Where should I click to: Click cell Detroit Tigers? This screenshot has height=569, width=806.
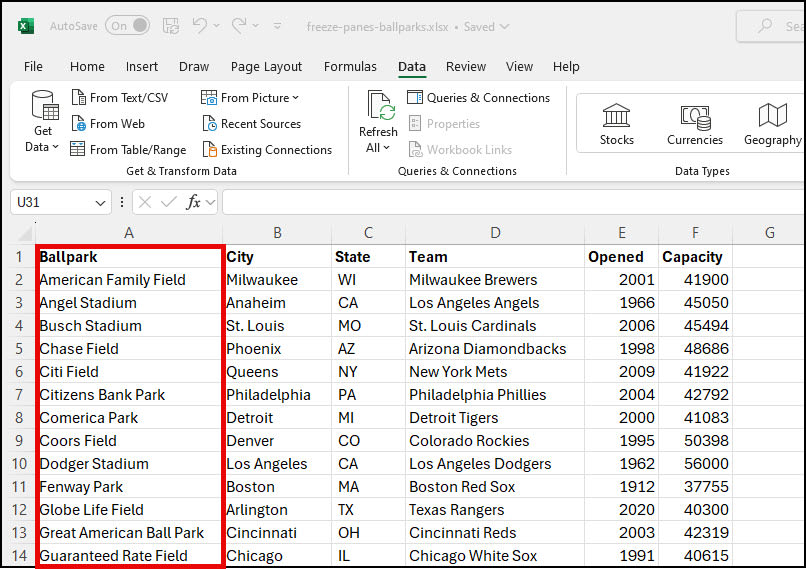[495, 417]
